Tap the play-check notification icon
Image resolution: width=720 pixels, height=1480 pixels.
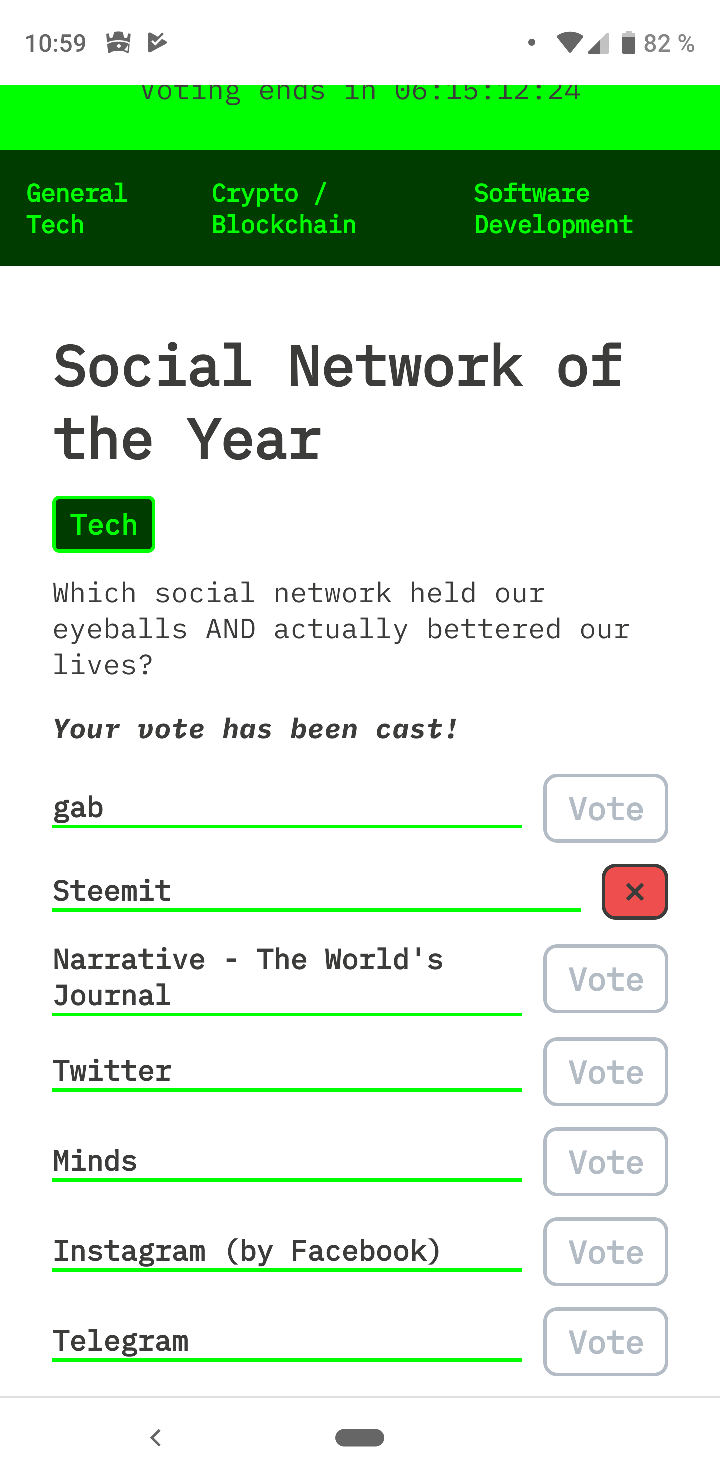click(x=156, y=43)
